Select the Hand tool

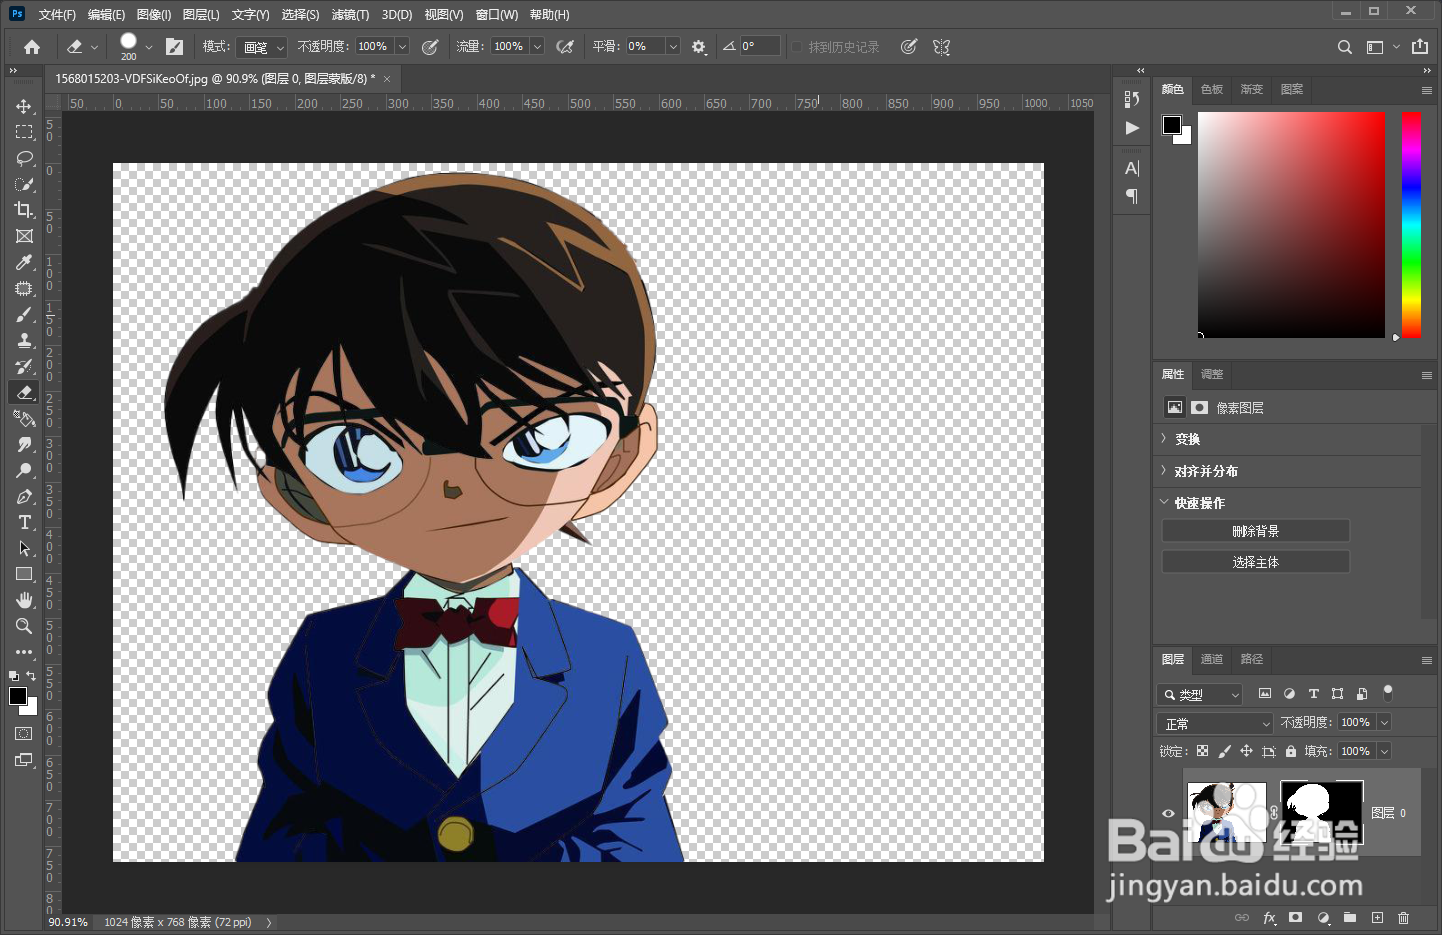click(x=24, y=600)
